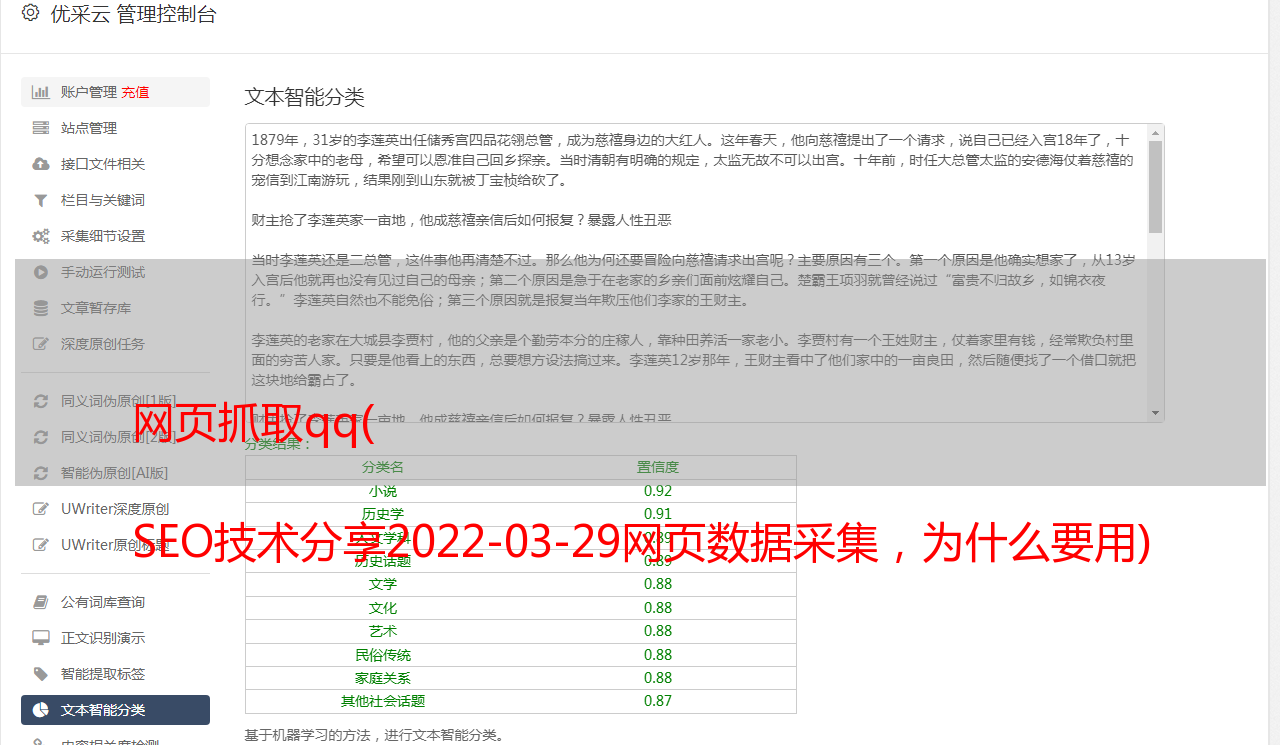Click the 文本智能分类 page heading
The width and height of the screenshot is (1280, 745).
point(305,97)
